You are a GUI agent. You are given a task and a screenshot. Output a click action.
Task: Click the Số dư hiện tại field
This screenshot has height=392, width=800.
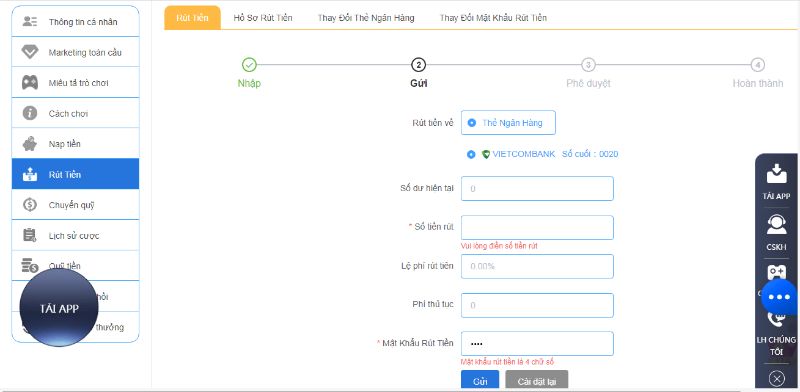[x=537, y=188]
